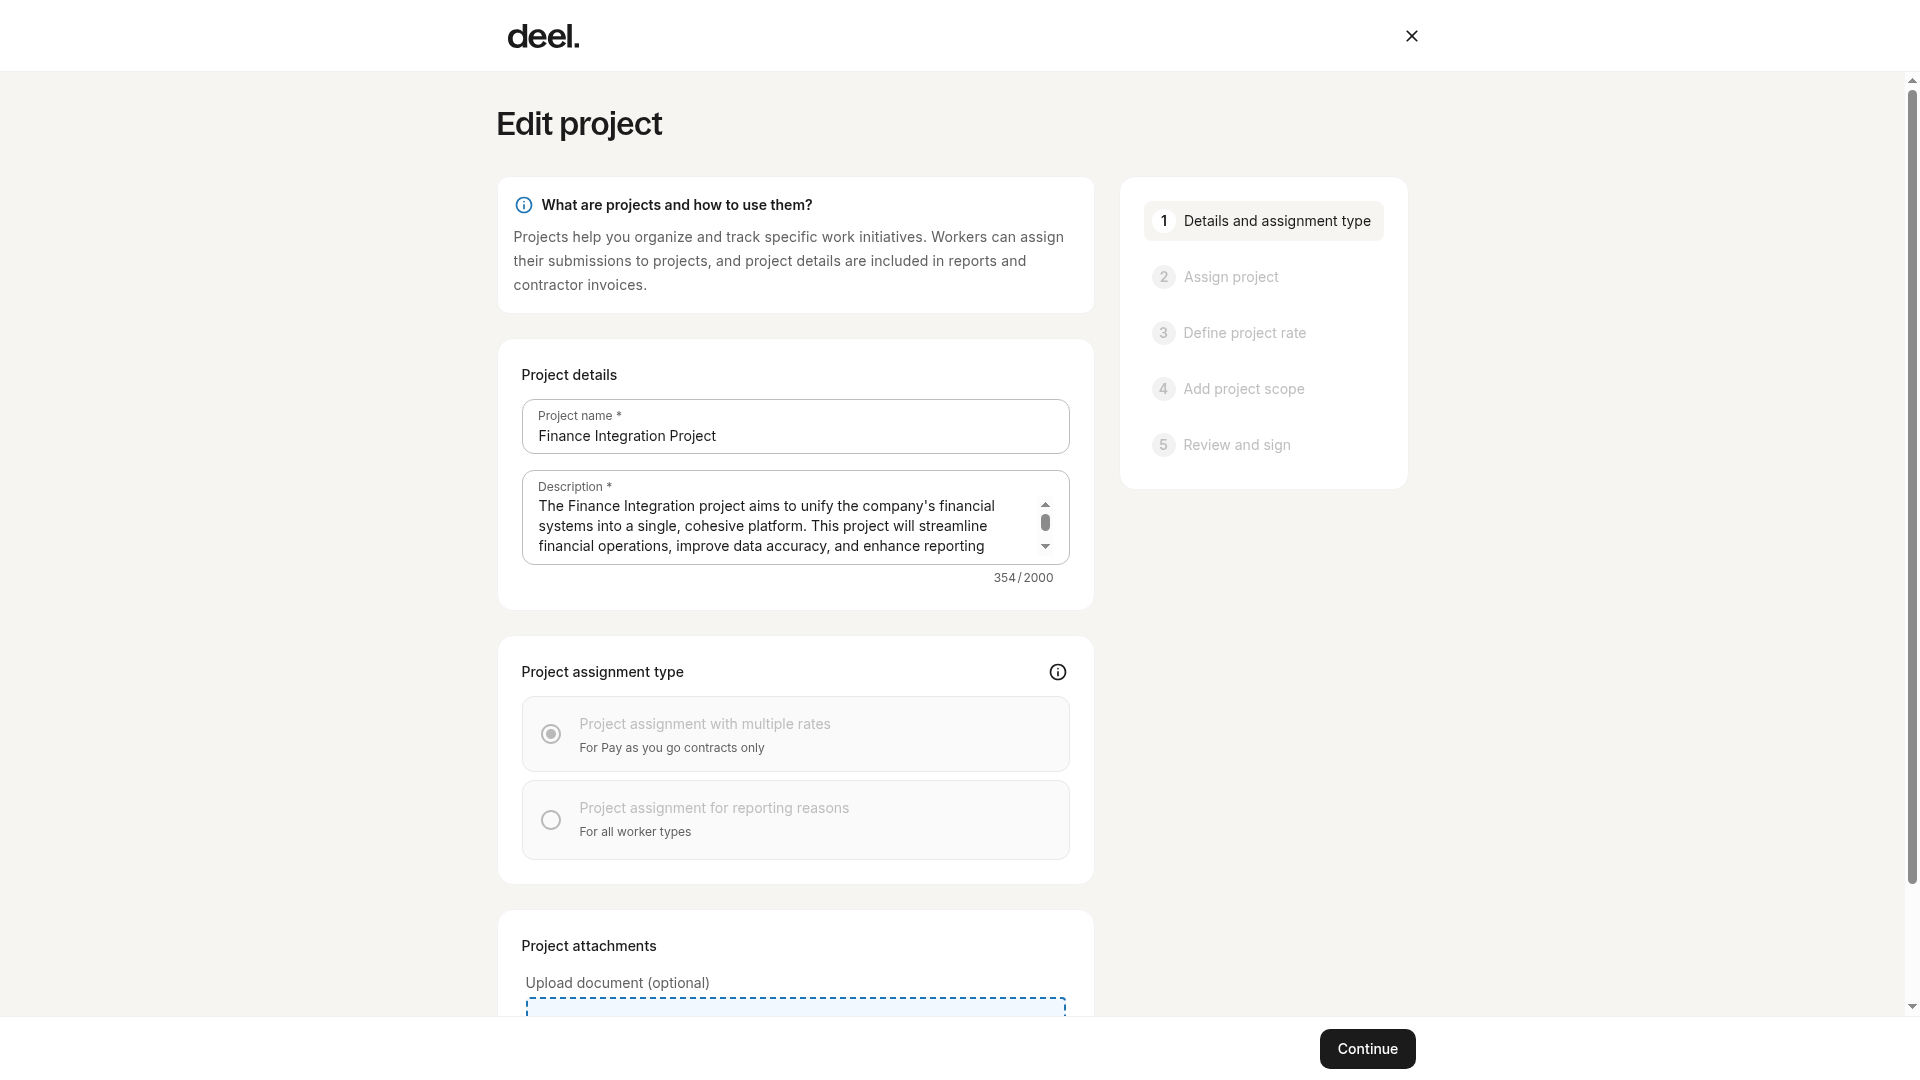The width and height of the screenshot is (1920, 1080).
Task: Click the Continue button
Action: click(1367, 1049)
